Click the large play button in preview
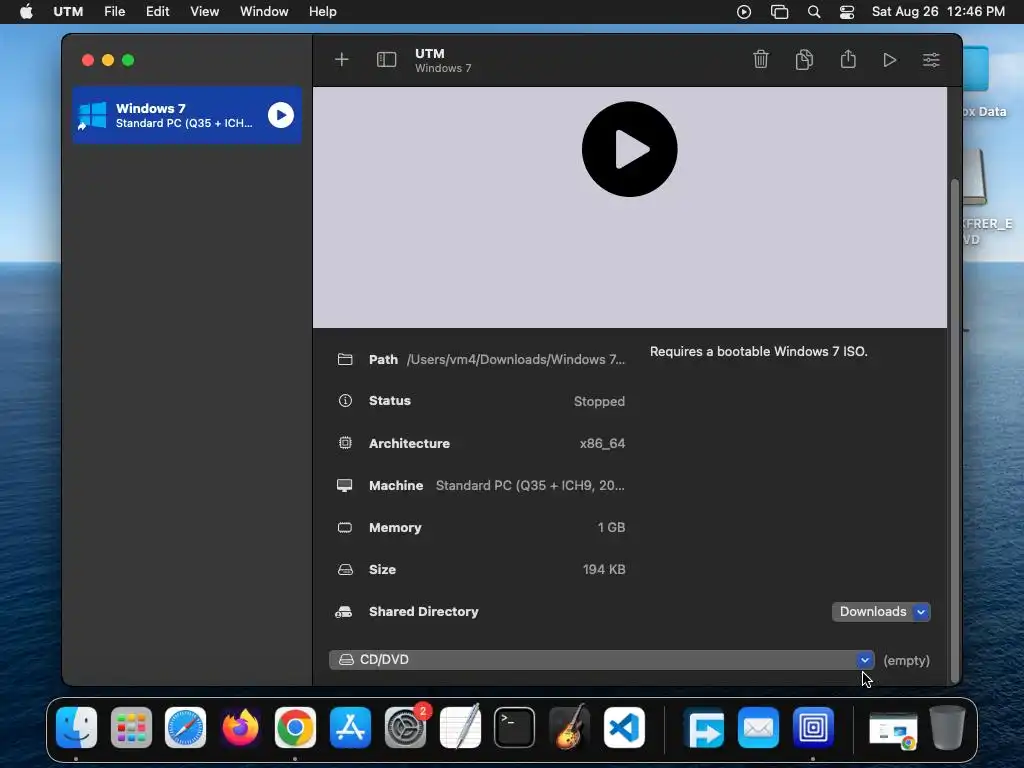Image resolution: width=1024 pixels, height=768 pixels. point(630,149)
